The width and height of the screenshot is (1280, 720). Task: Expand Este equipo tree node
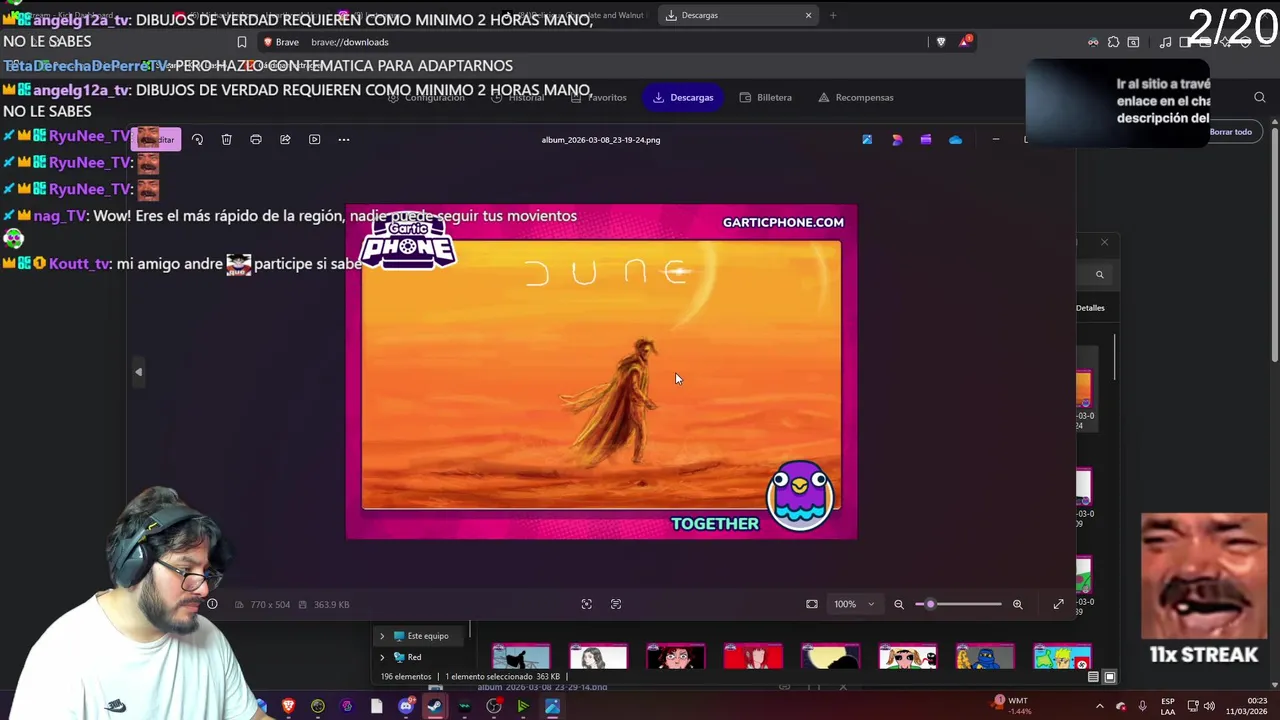pos(382,636)
